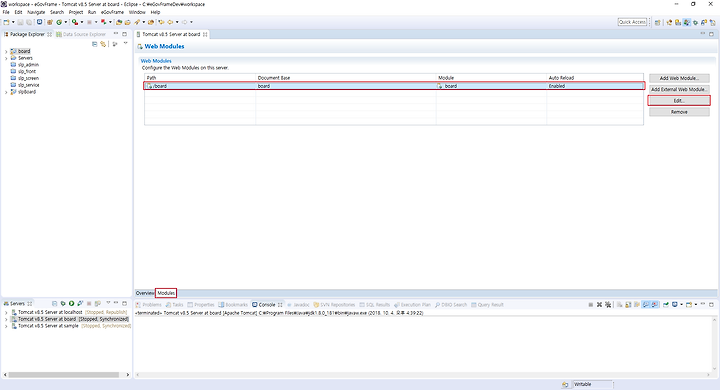Expand the slpBoard project node

tap(6, 92)
